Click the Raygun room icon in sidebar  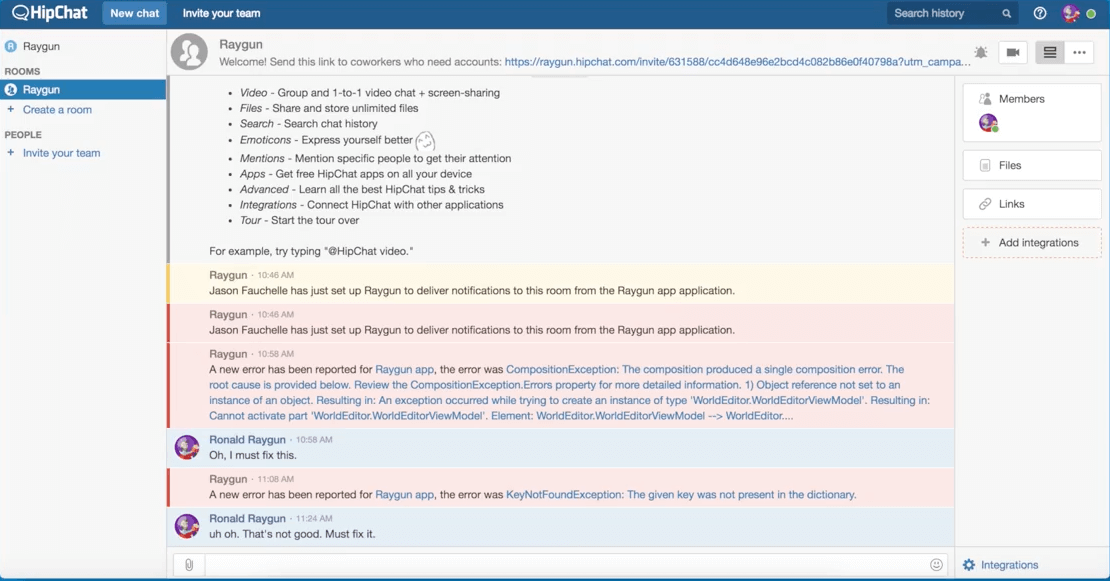click(11, 89)
